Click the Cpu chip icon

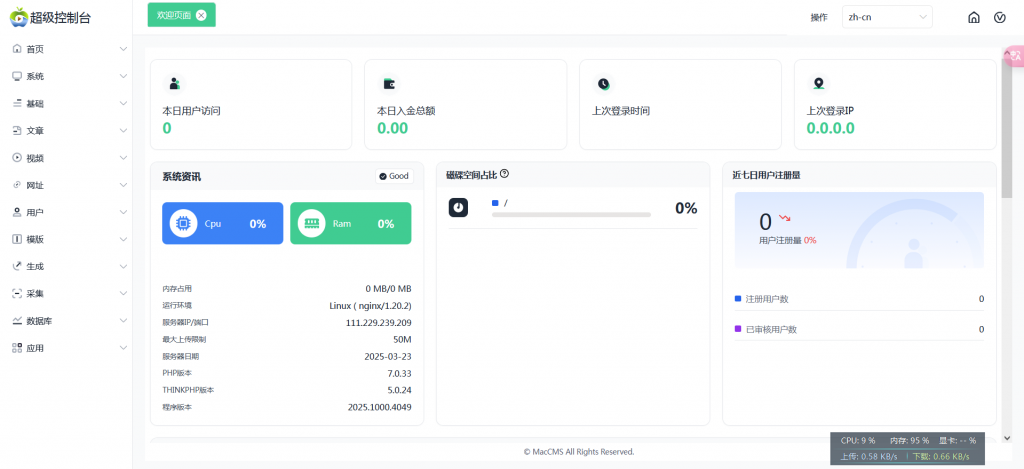coord(184,223)
